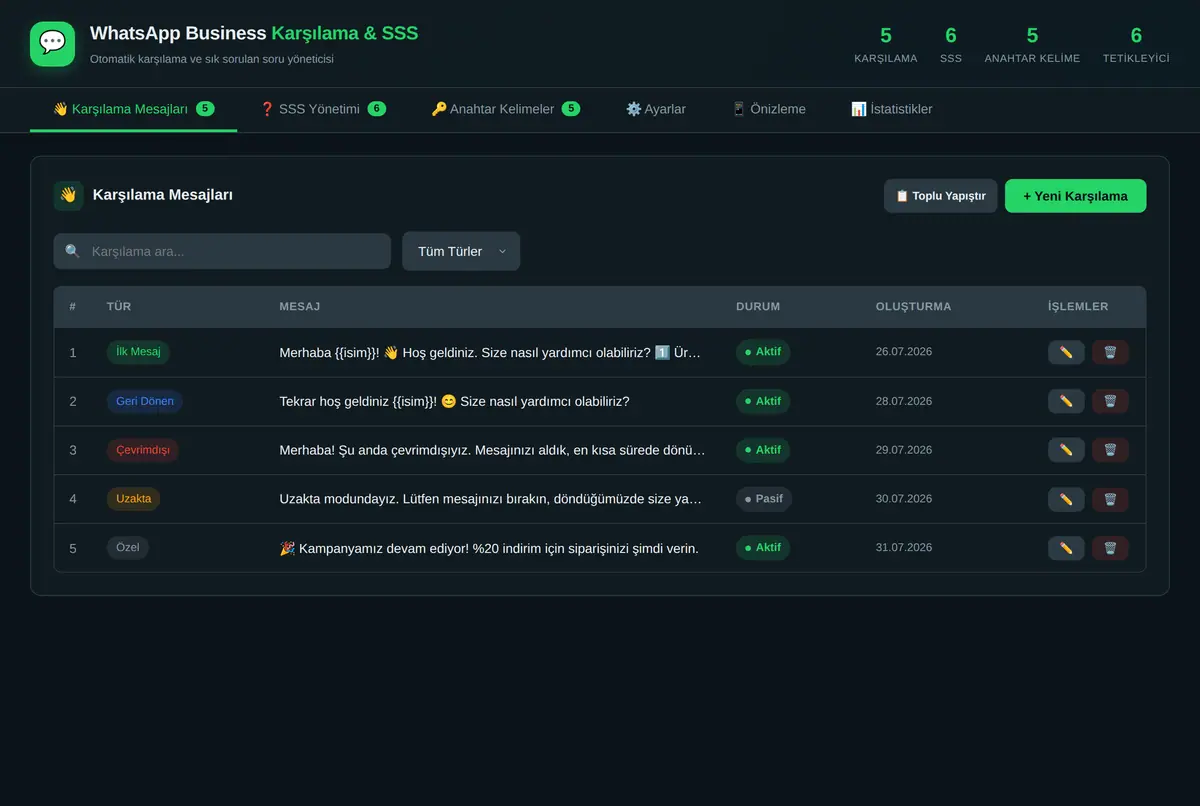This screenshot has width=1200, height=806.
Task: Focus the Karşılama ara search field
Action: [x=222, y=252]
